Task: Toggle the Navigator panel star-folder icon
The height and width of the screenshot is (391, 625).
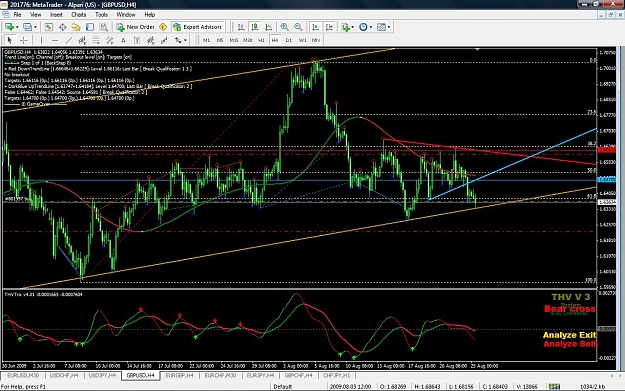Action: [x=76, y=27]
